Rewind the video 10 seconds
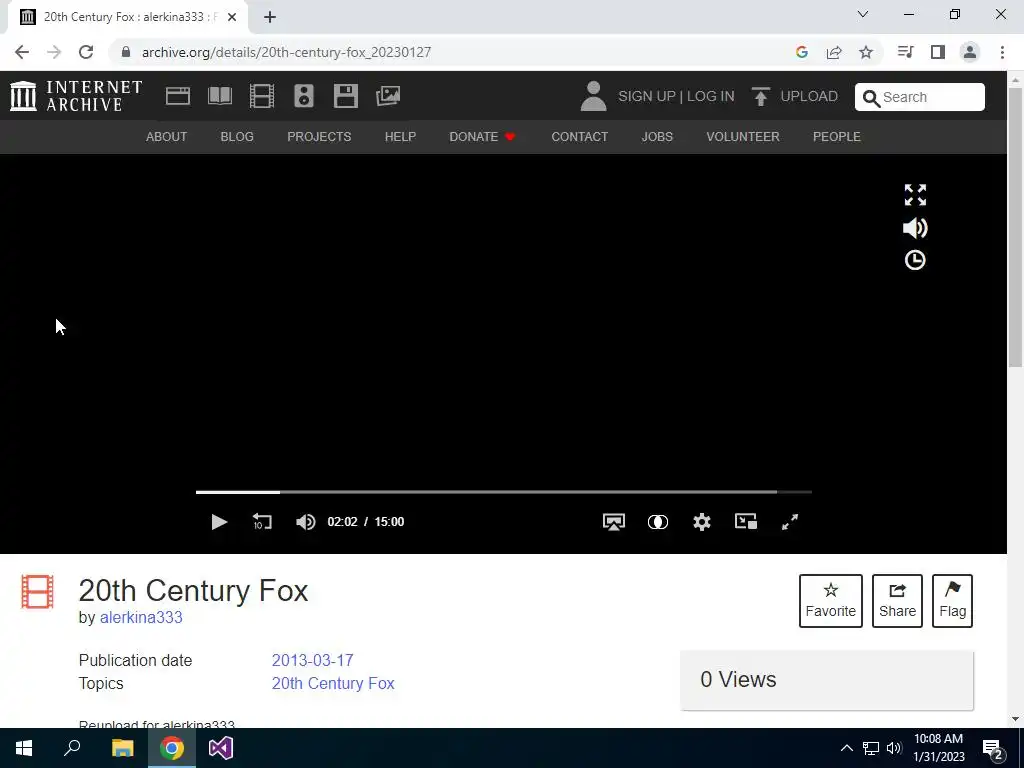This screenshot has width=1024, height=768. pyautogui.click(x=262, y=522)
